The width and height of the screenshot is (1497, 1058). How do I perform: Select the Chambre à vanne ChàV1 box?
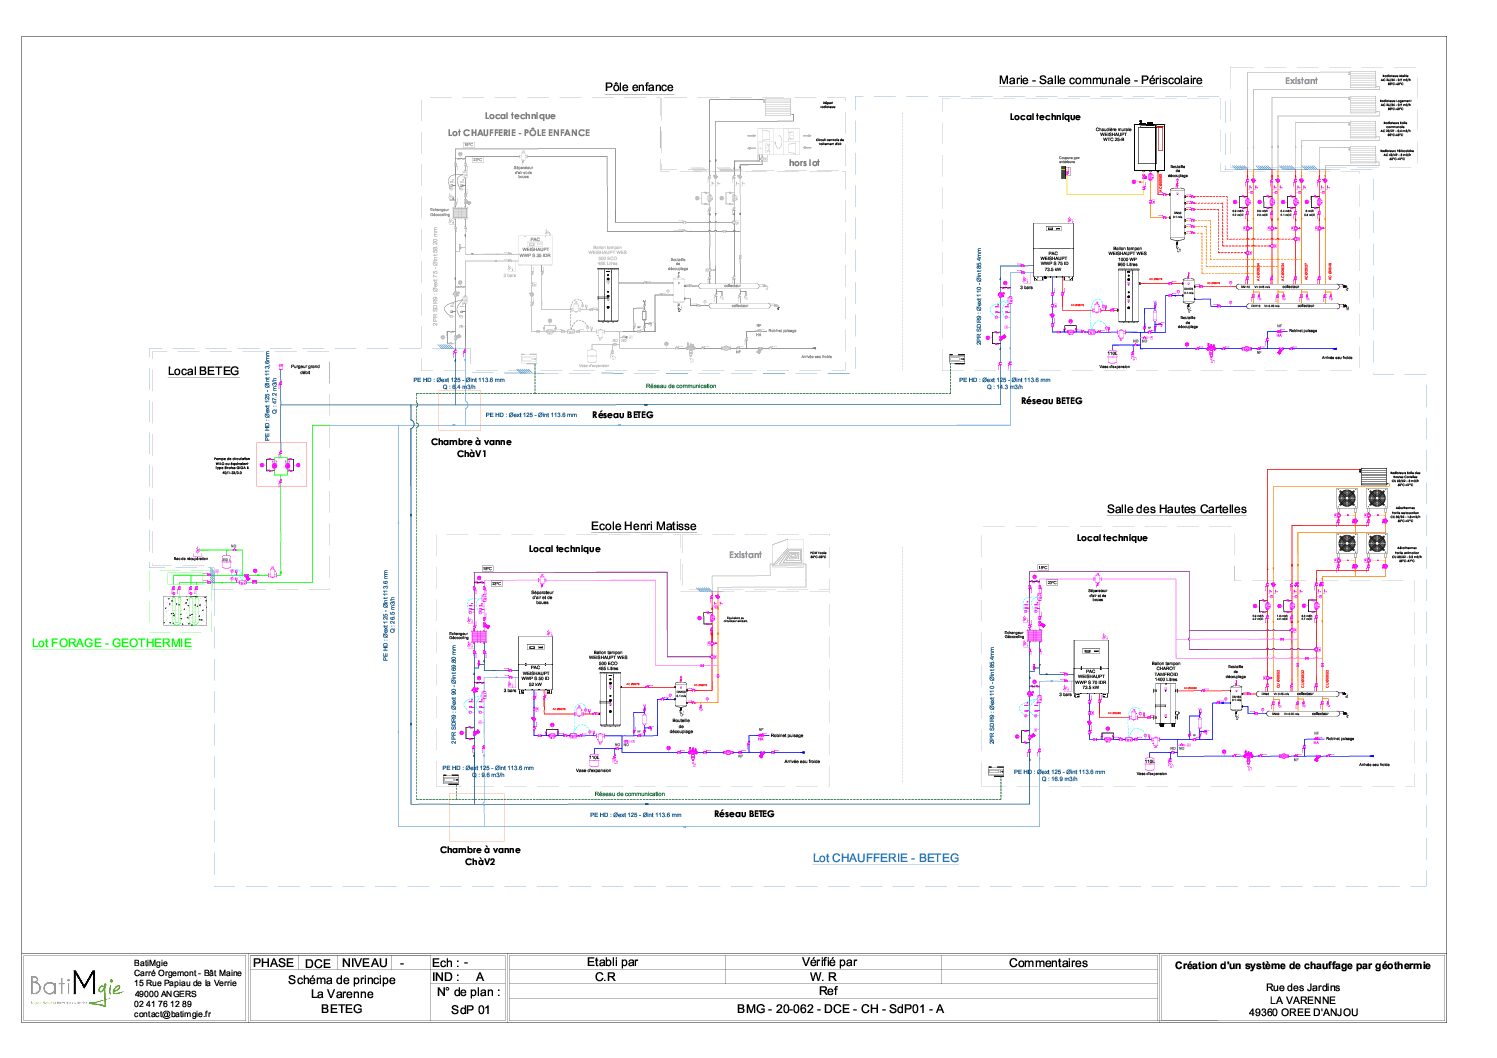click(460, 411)
